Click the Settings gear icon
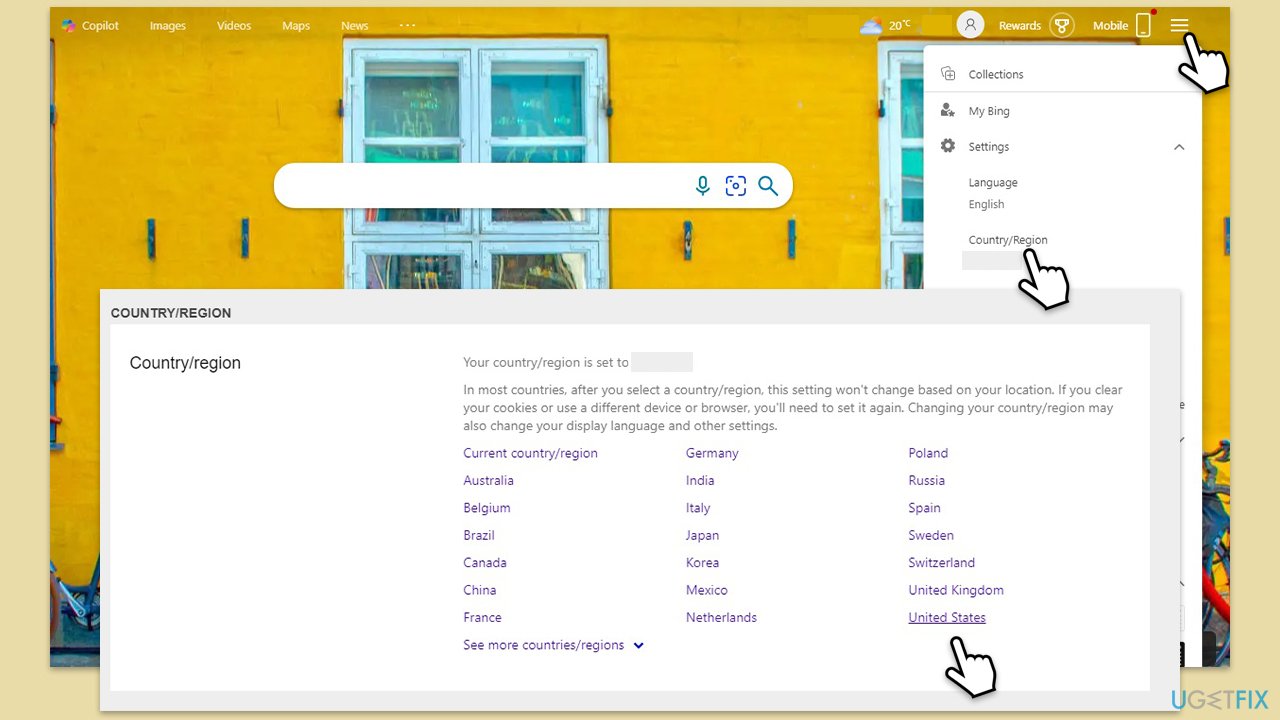The image size is (1280, 720). pos(948,146)
